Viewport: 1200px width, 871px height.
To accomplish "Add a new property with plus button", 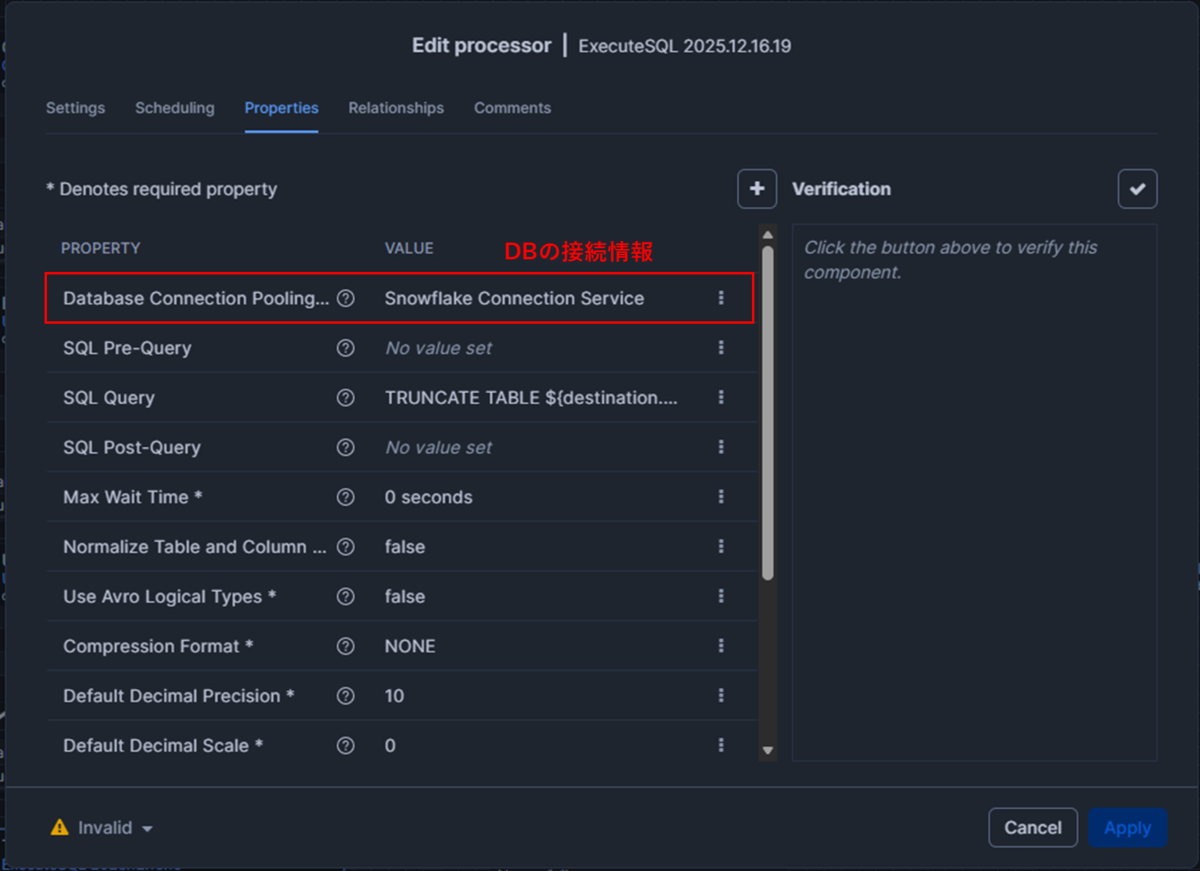I will click(x=757, y=189).
